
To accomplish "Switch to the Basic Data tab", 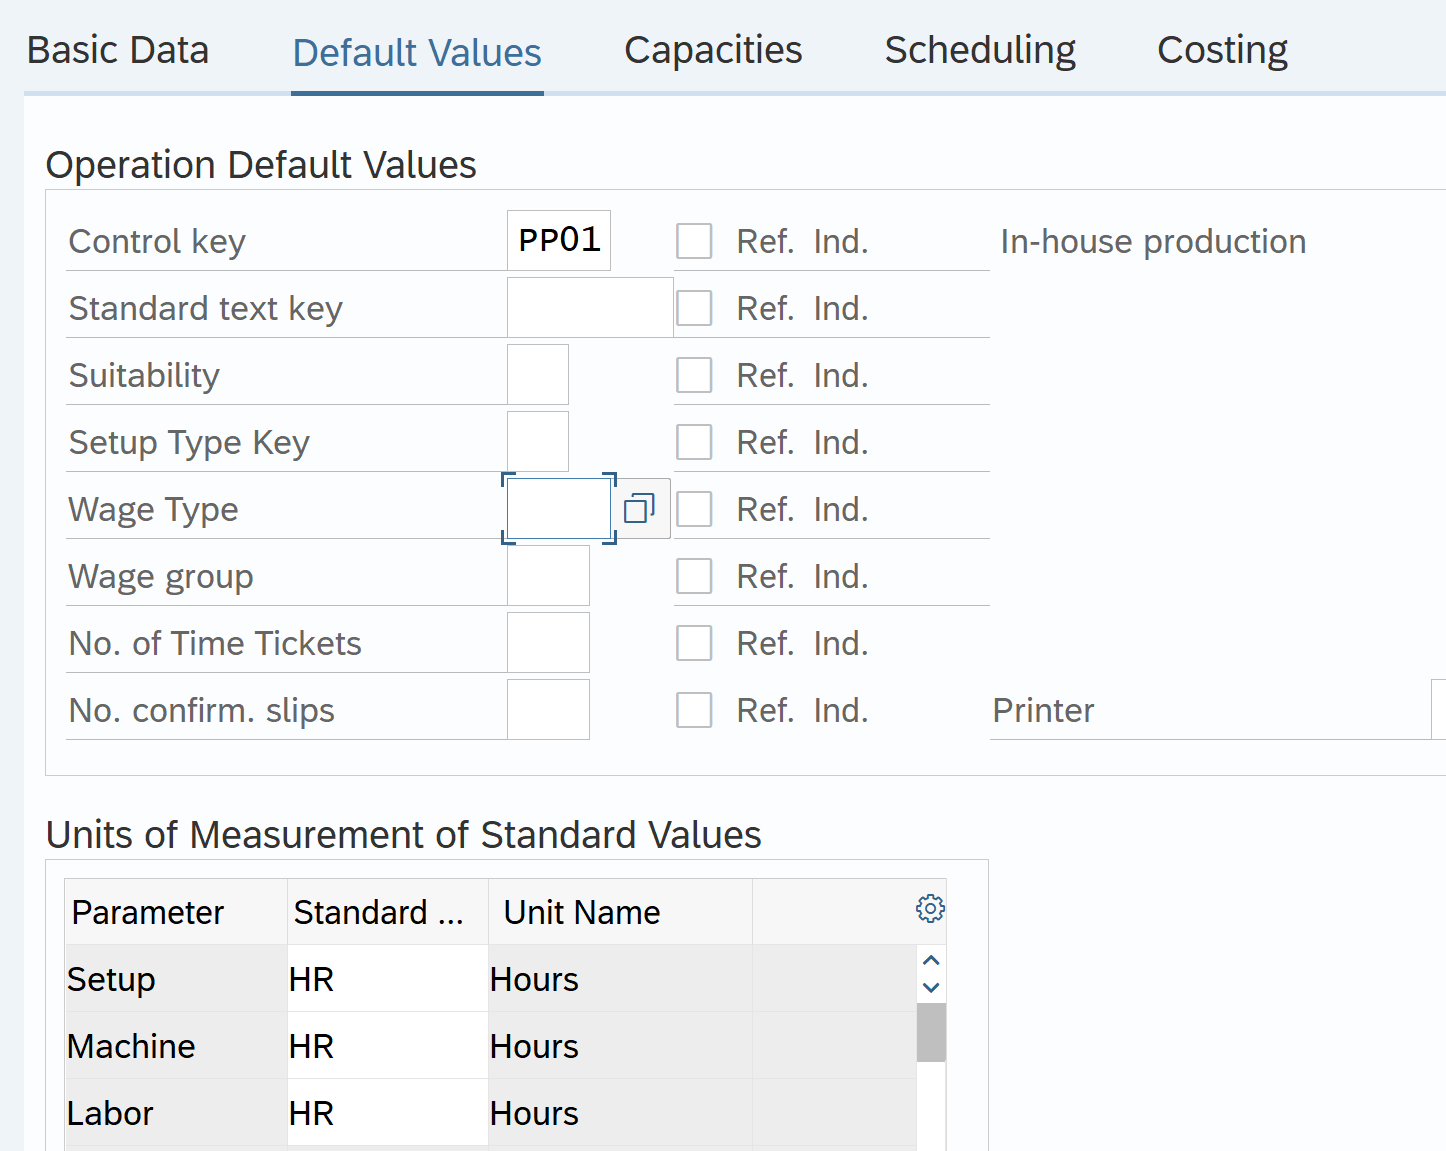I will click(118, 50).
